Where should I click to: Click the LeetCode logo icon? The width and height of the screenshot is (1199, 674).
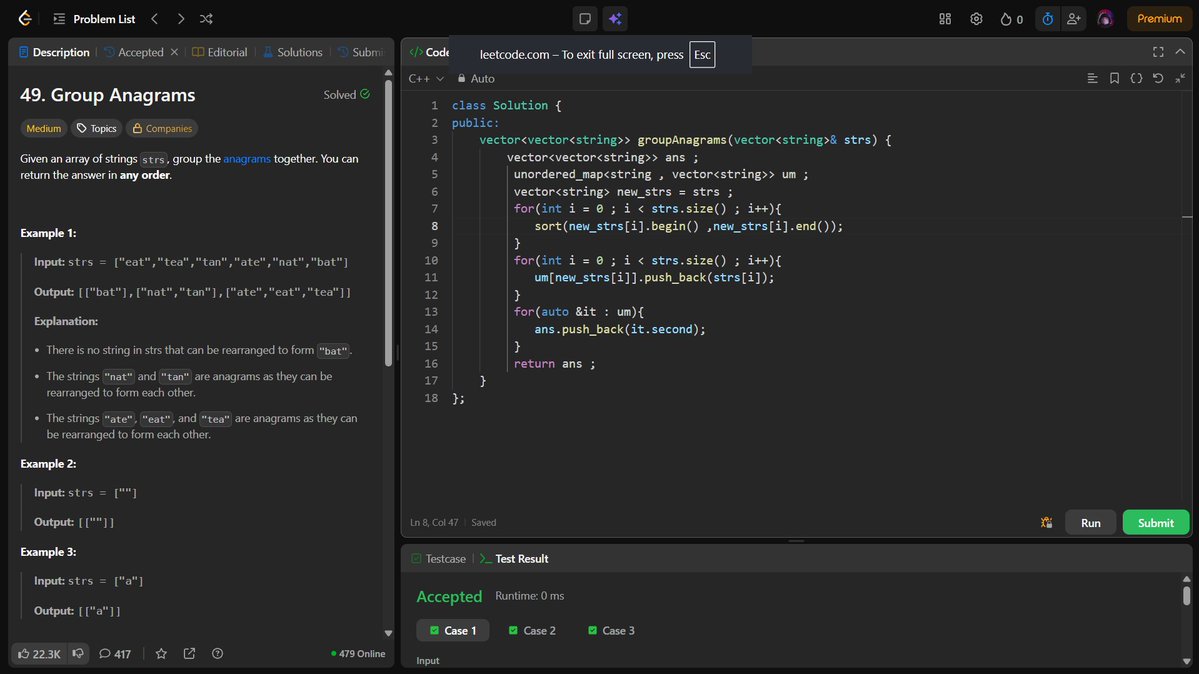click(24, 18)
